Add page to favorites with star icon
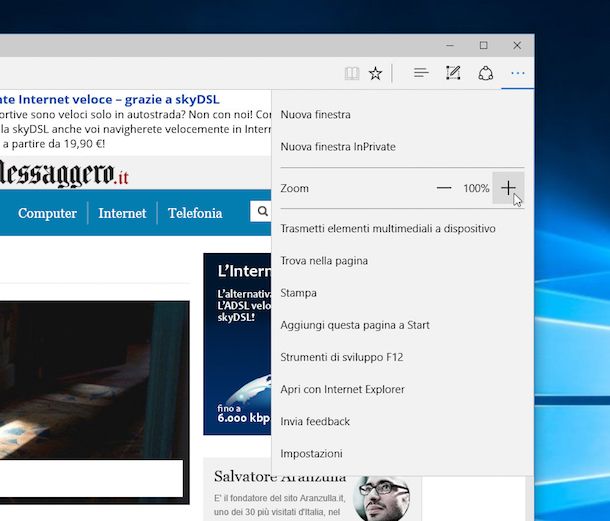610x521 pixels. click(376, 73)
